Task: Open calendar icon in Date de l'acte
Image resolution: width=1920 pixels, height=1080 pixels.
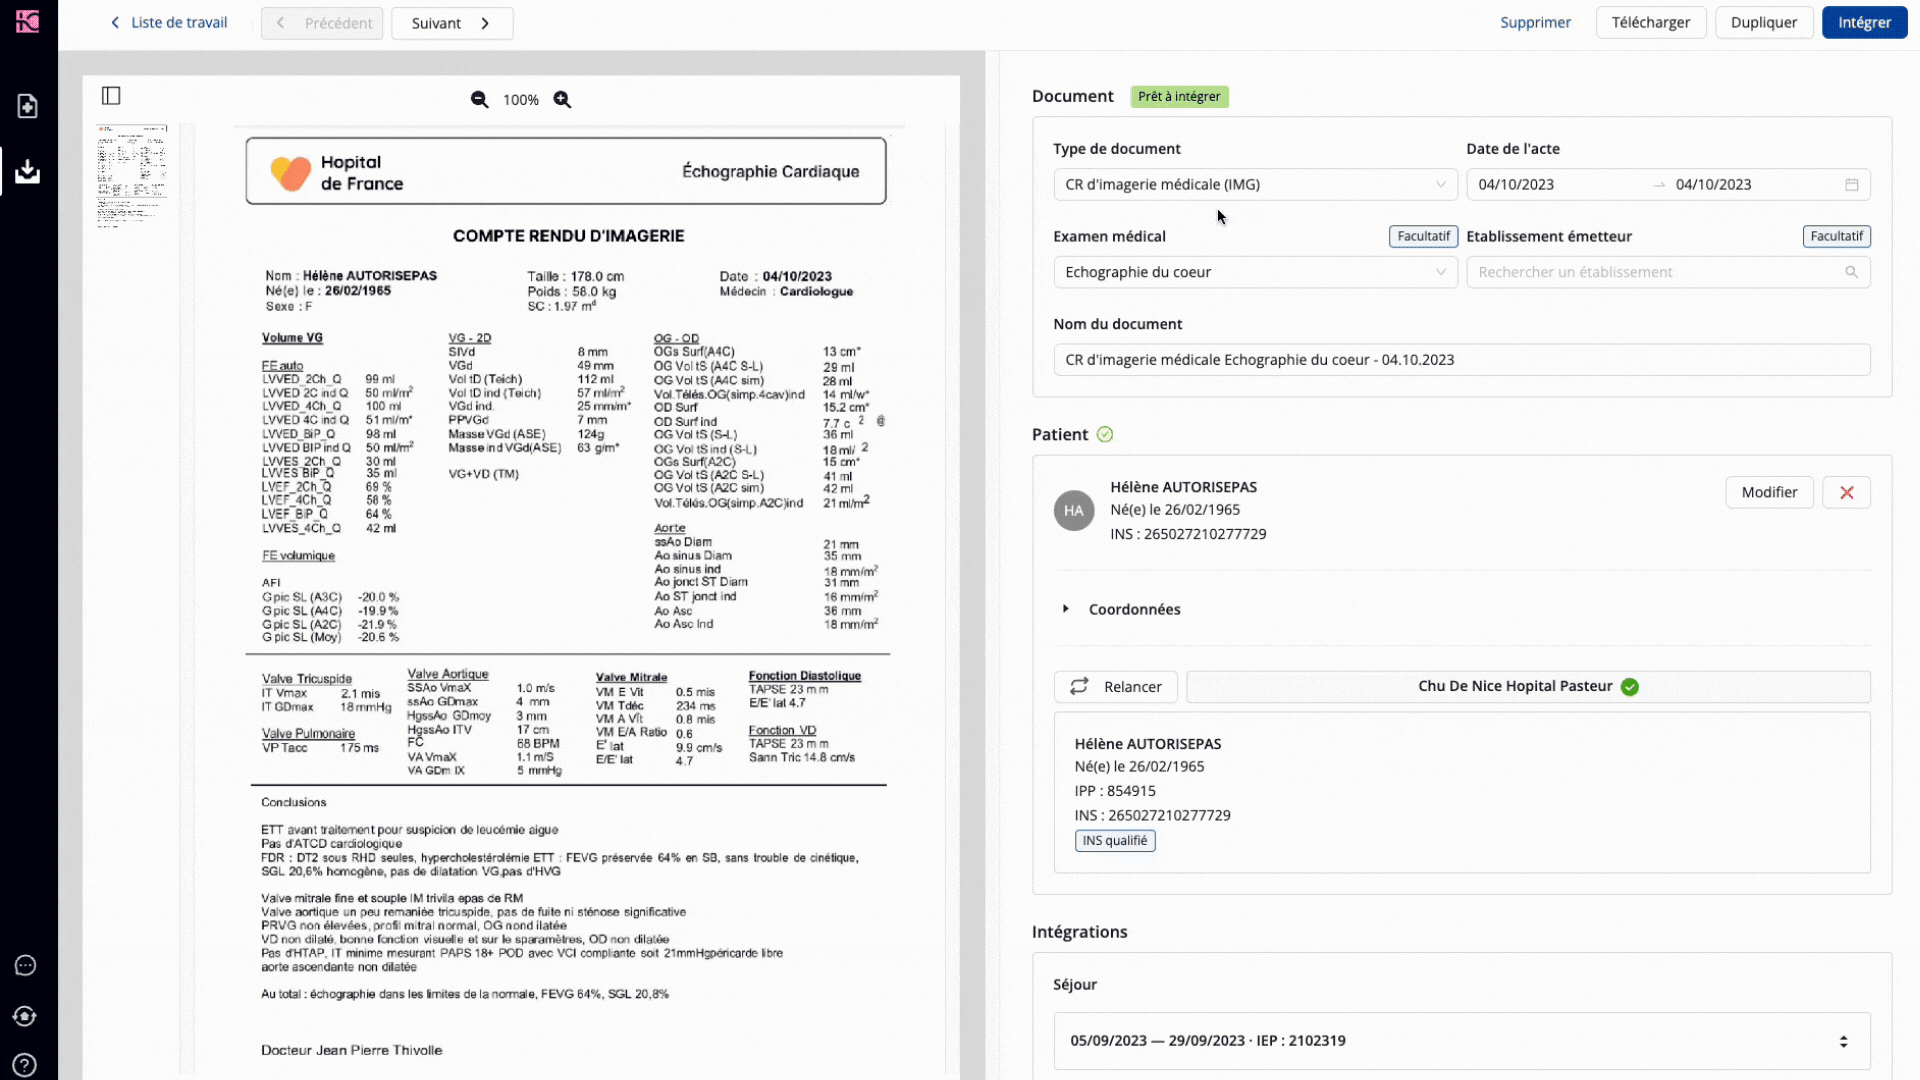Action: pos(1851,185)
